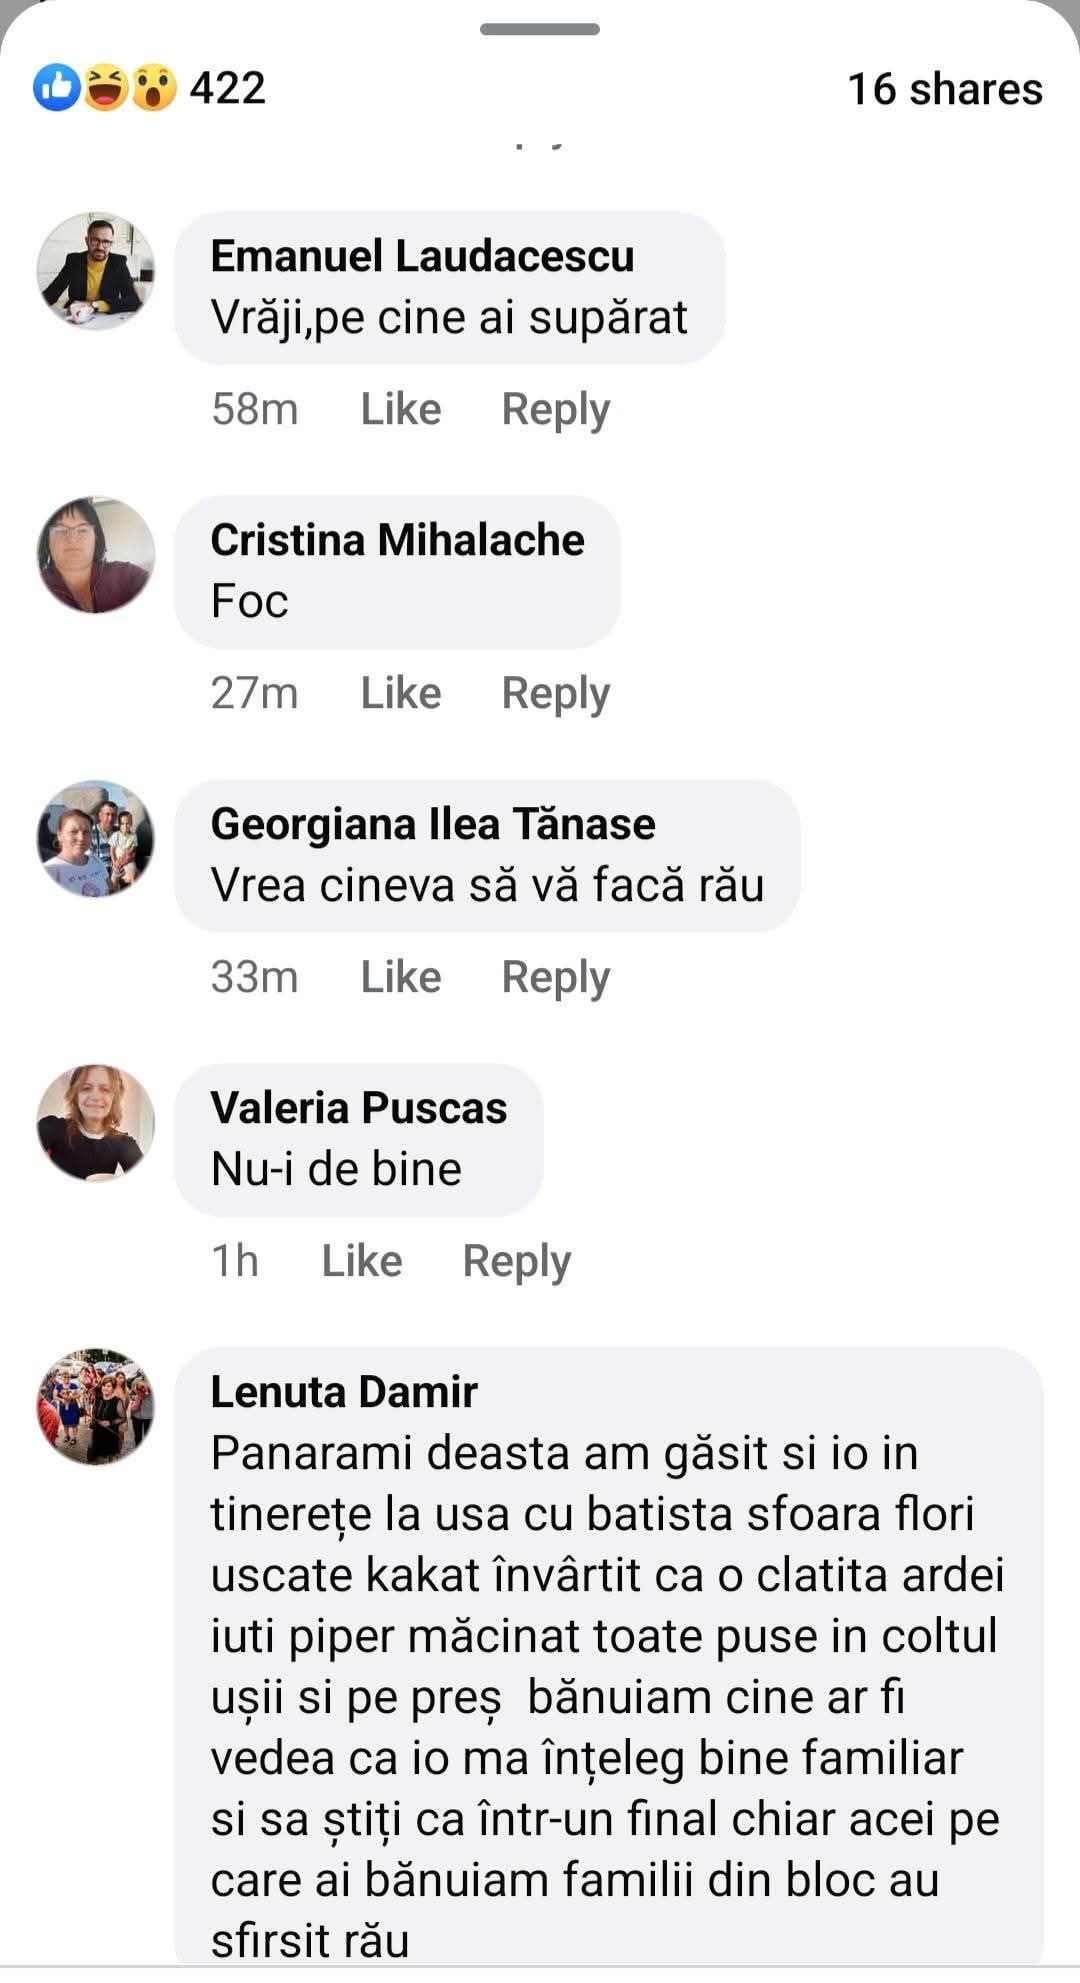This screenshot has height=1983, width=1080.
Task: Click the wow reaction emoji icon
Action: [x=153, y=88]
